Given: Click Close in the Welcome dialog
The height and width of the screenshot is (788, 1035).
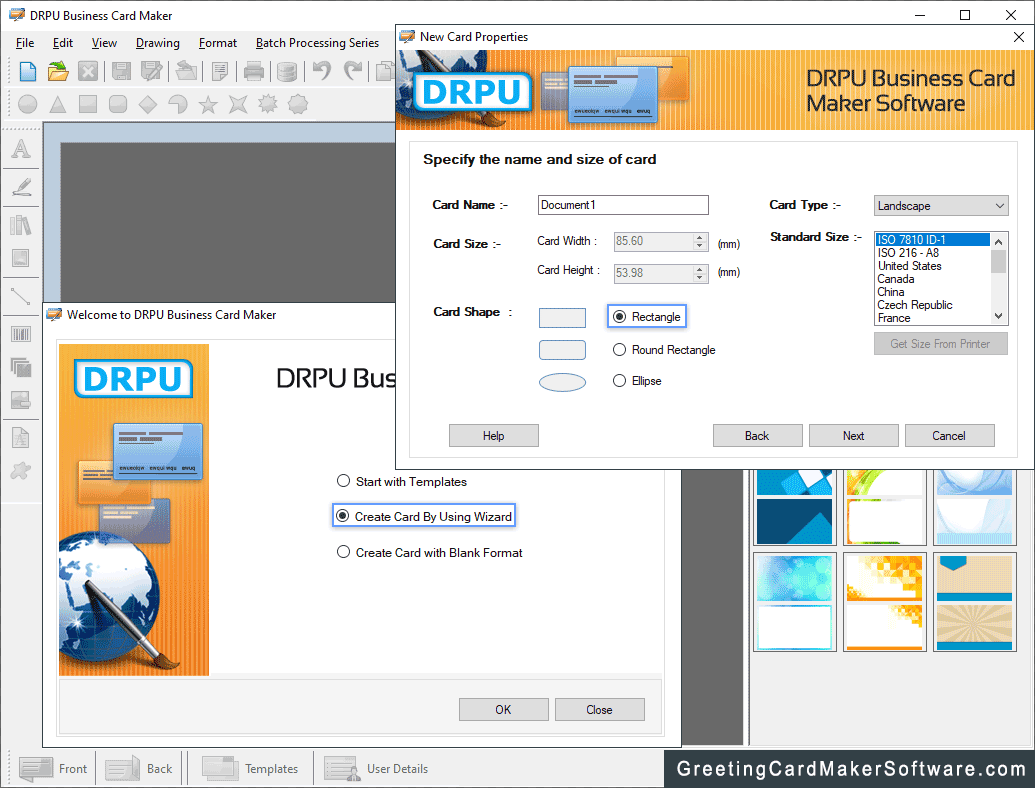Looking at the screenshot, I should (599, 709).
